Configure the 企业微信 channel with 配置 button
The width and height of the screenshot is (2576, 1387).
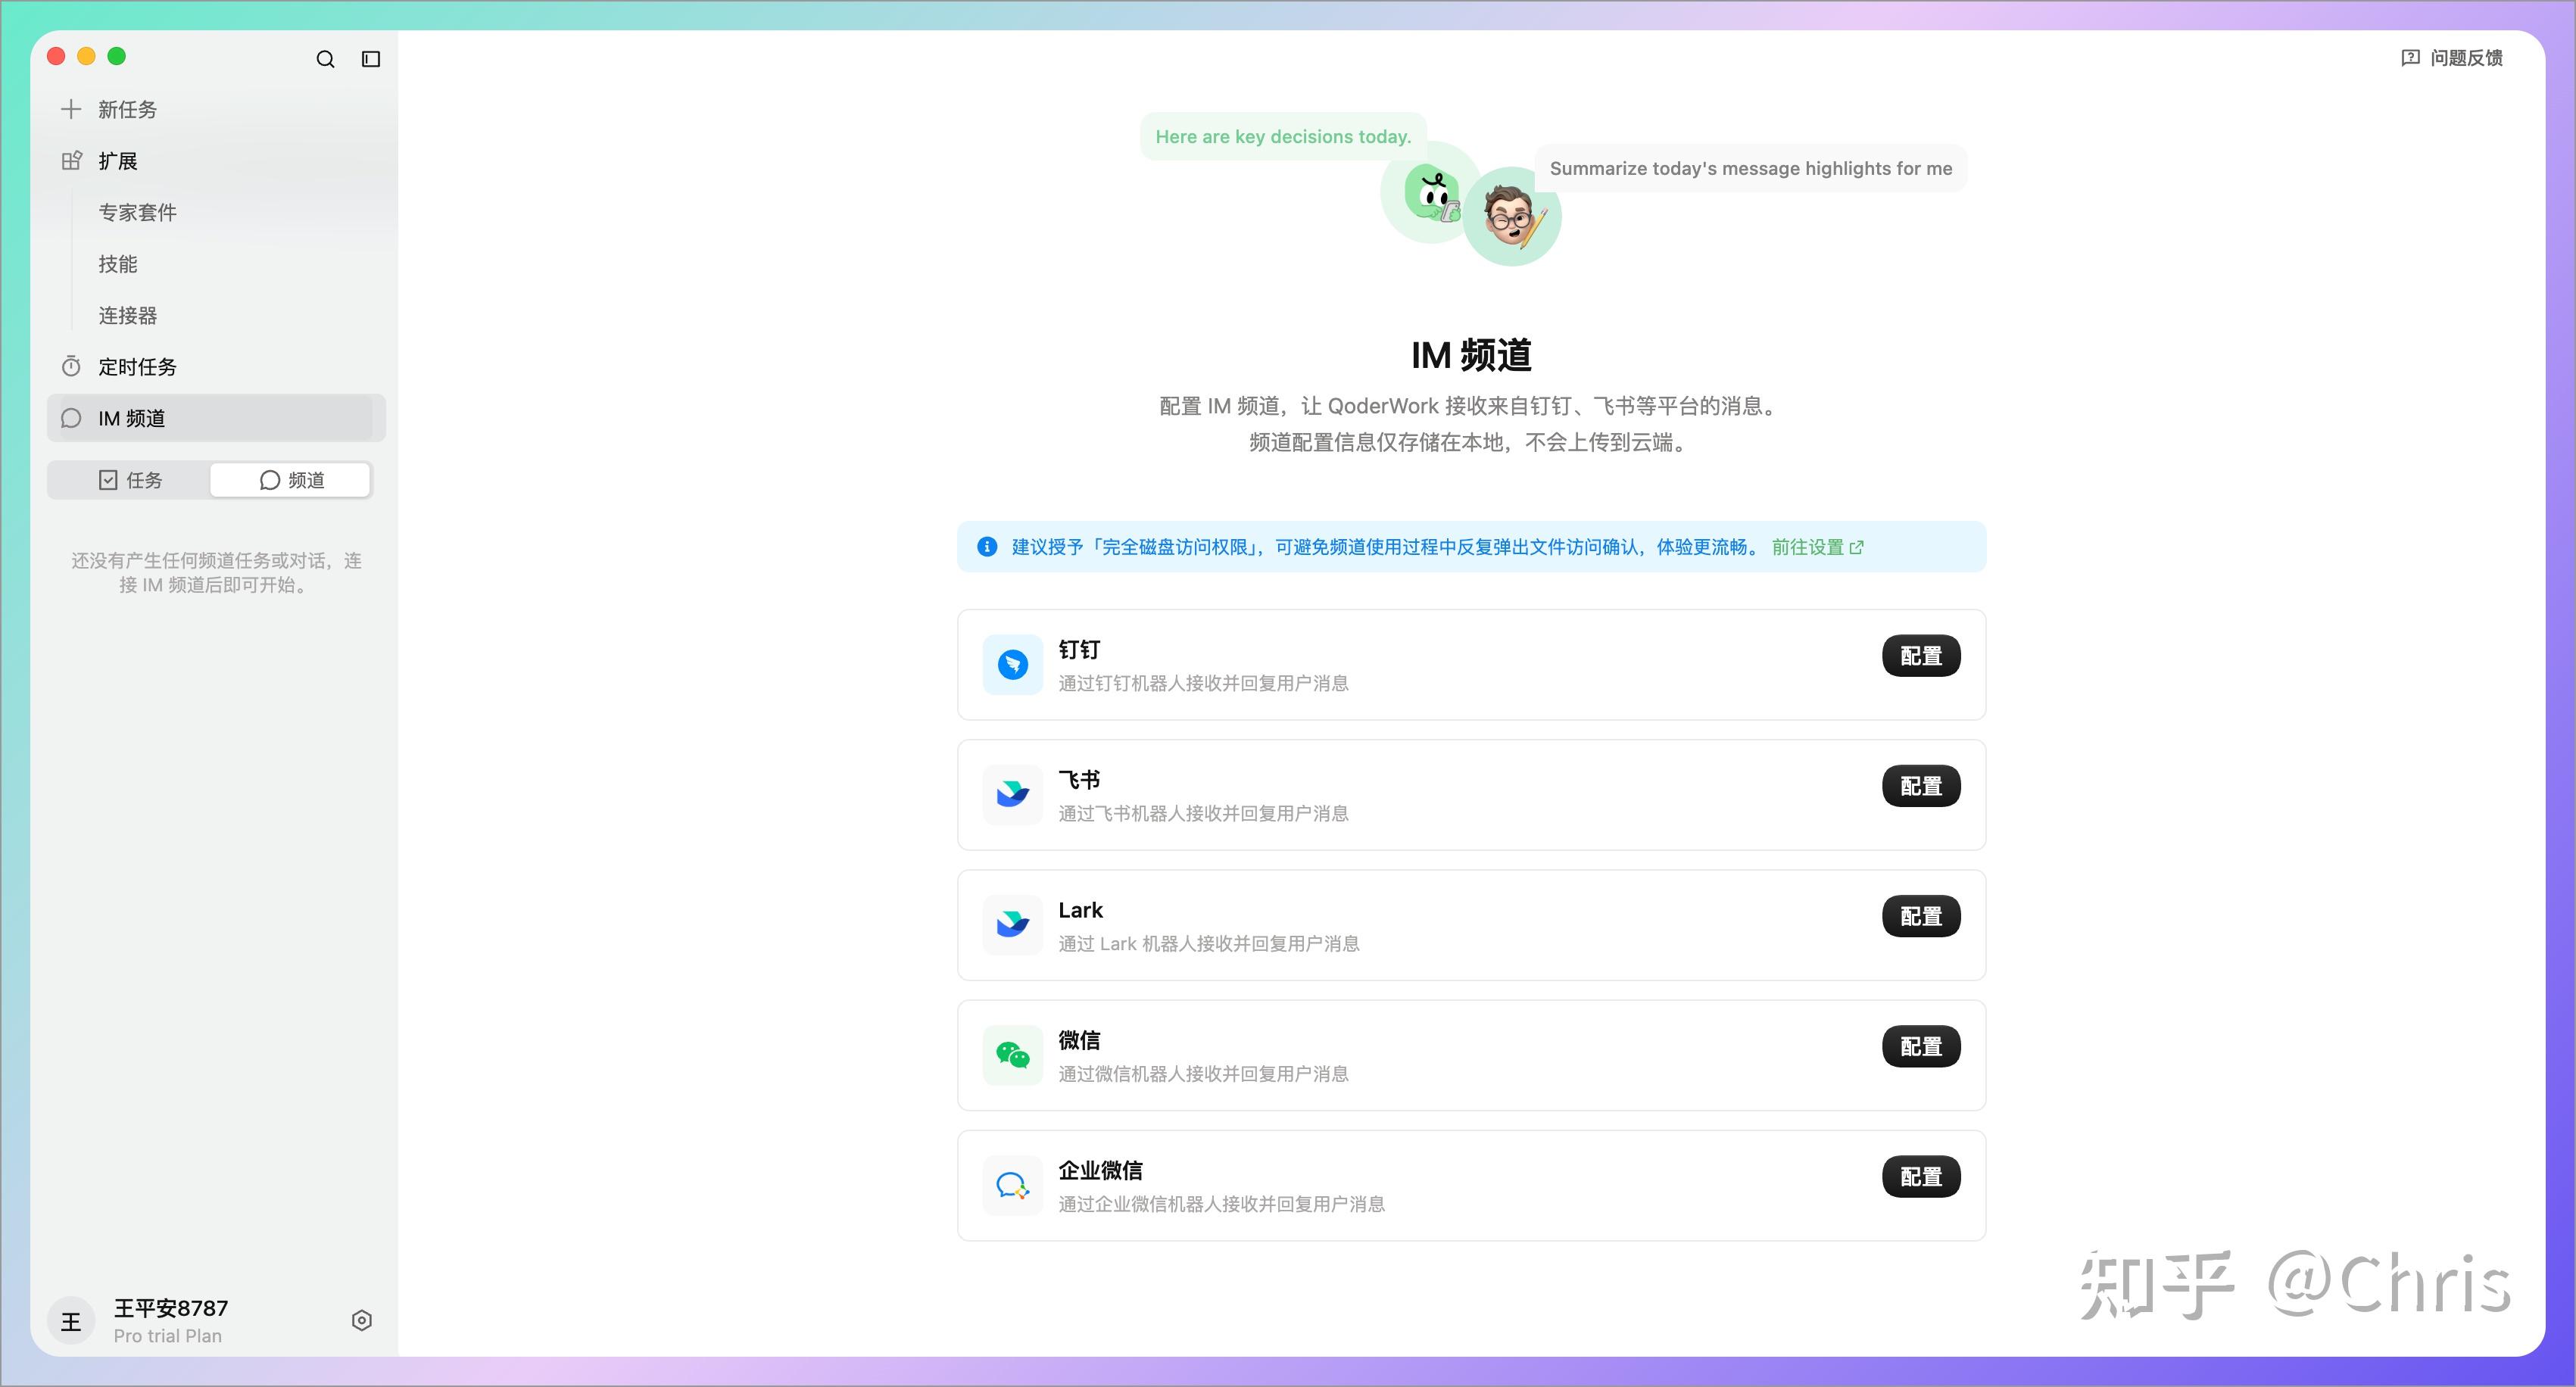1921,1177
